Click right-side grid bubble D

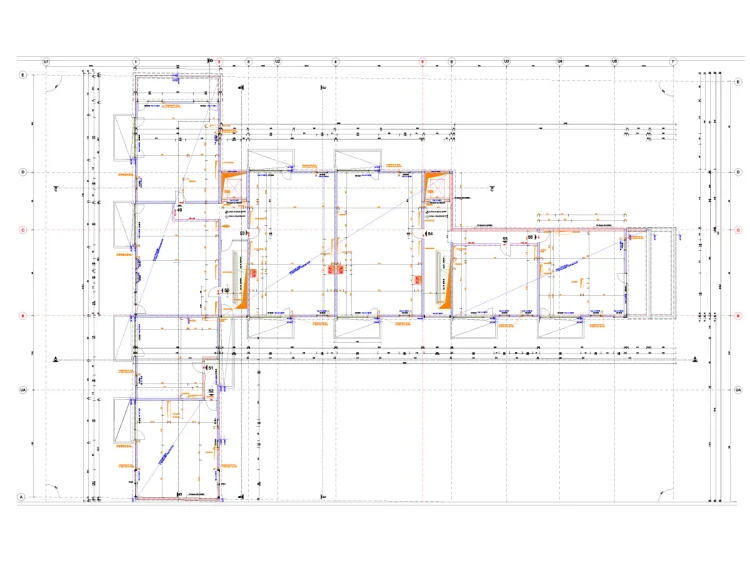[x=738, y=172]
